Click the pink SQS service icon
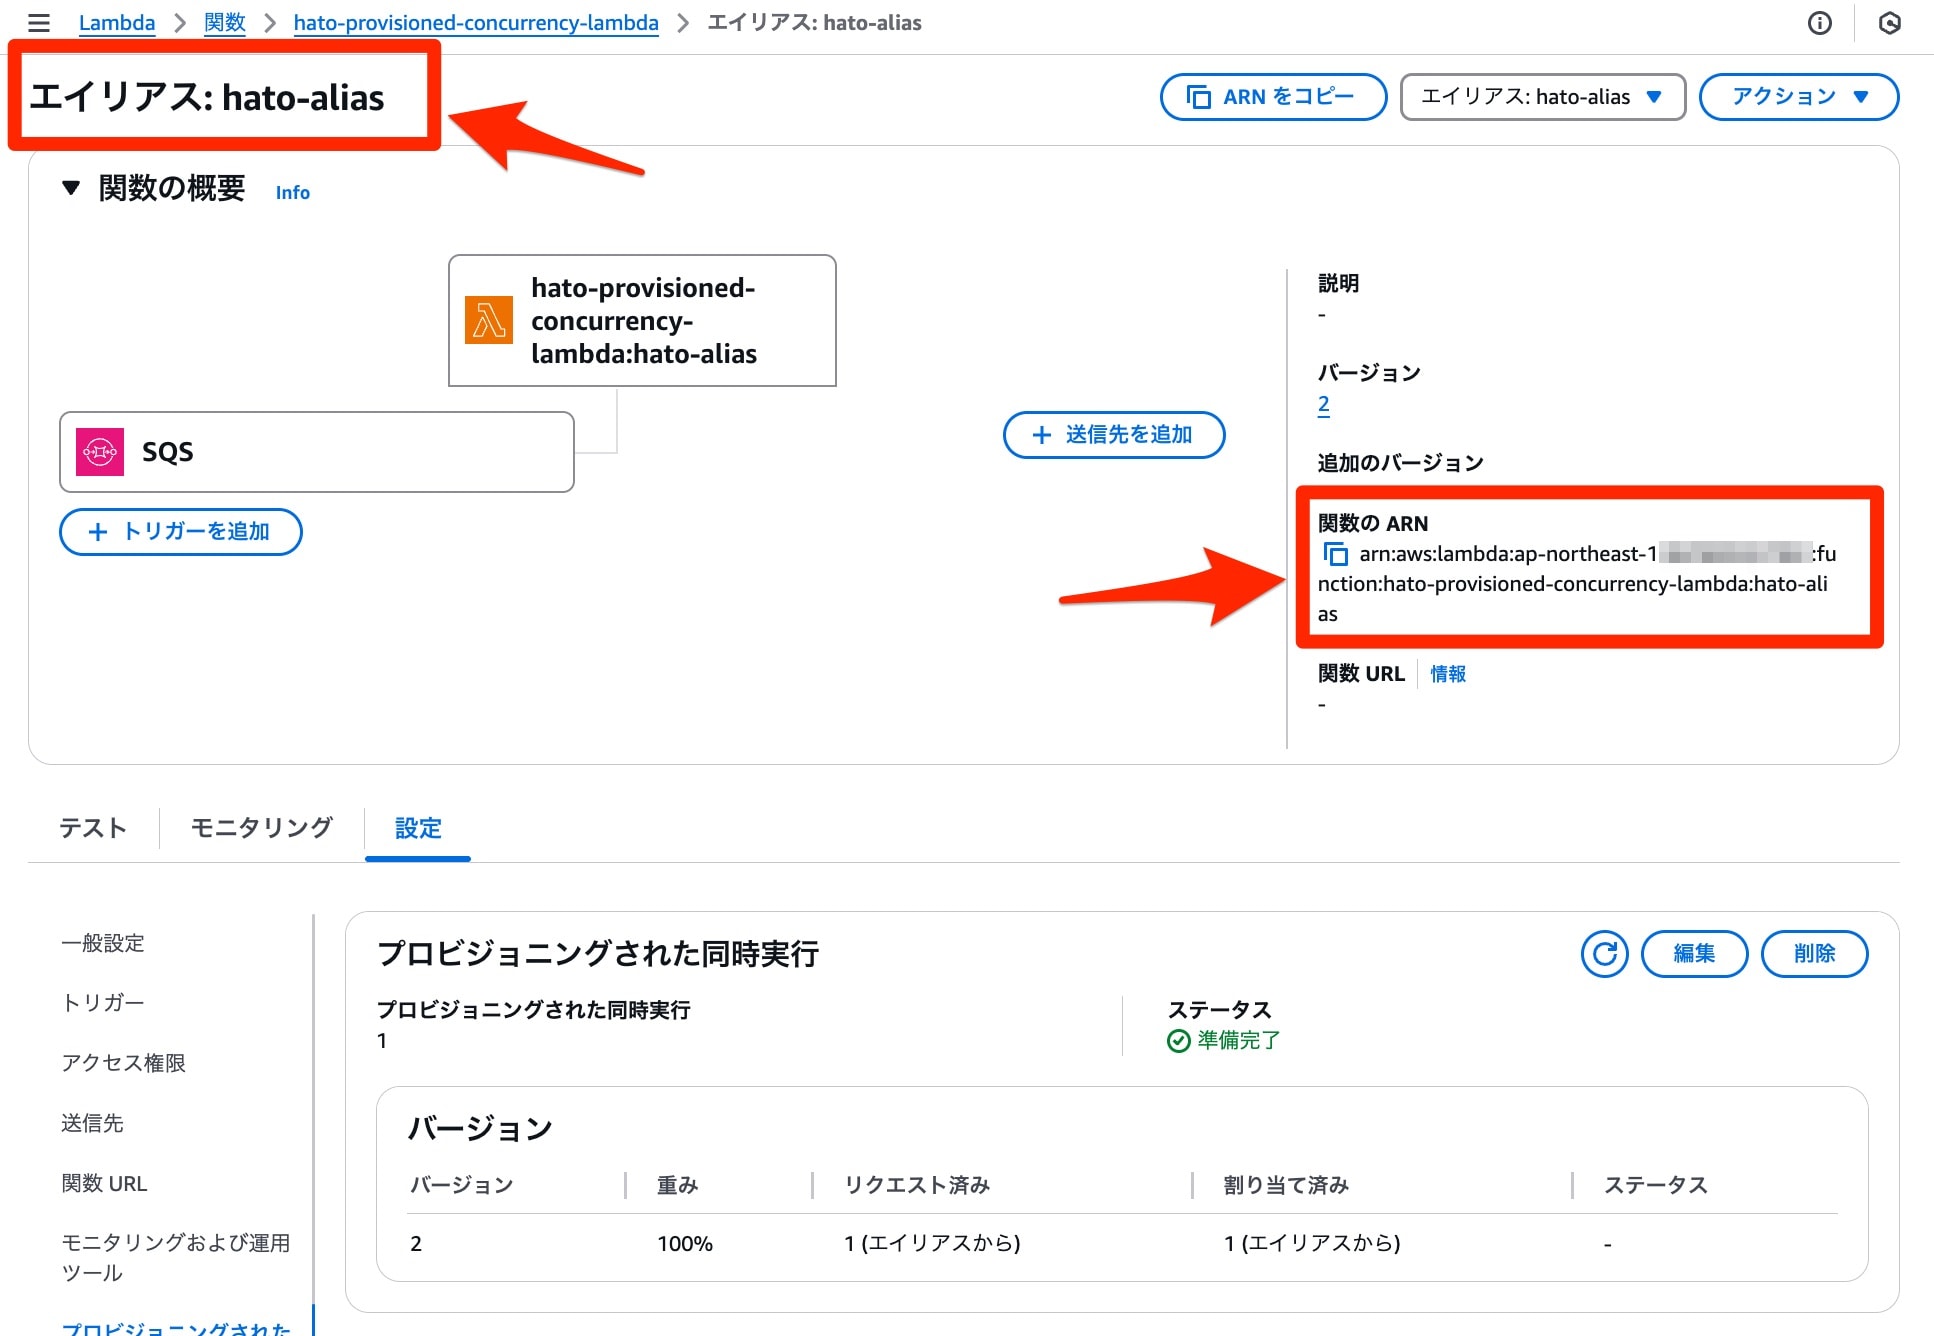 click(100, 452)
